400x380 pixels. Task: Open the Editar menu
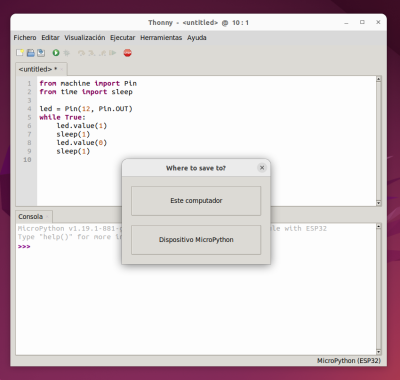(x=50, y=38)
